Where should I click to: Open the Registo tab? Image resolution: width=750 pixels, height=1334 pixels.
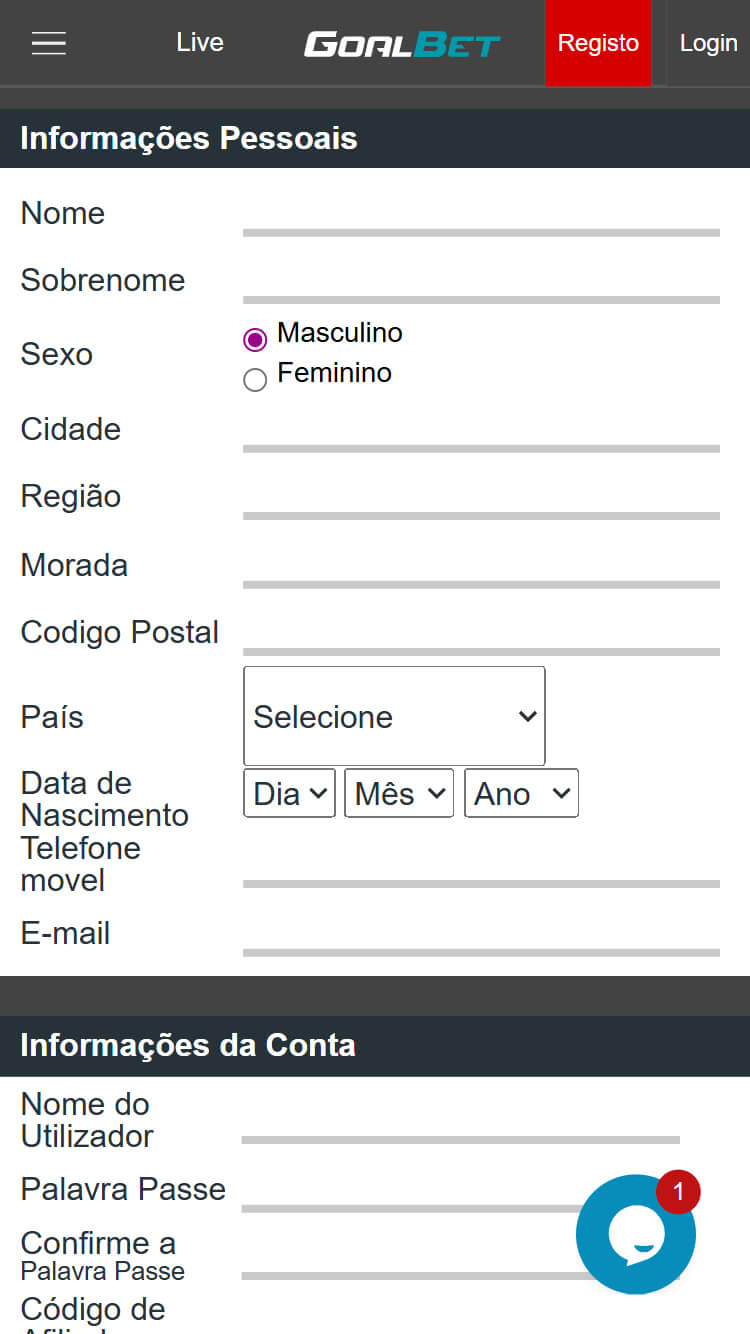click(x=598, y=43)
